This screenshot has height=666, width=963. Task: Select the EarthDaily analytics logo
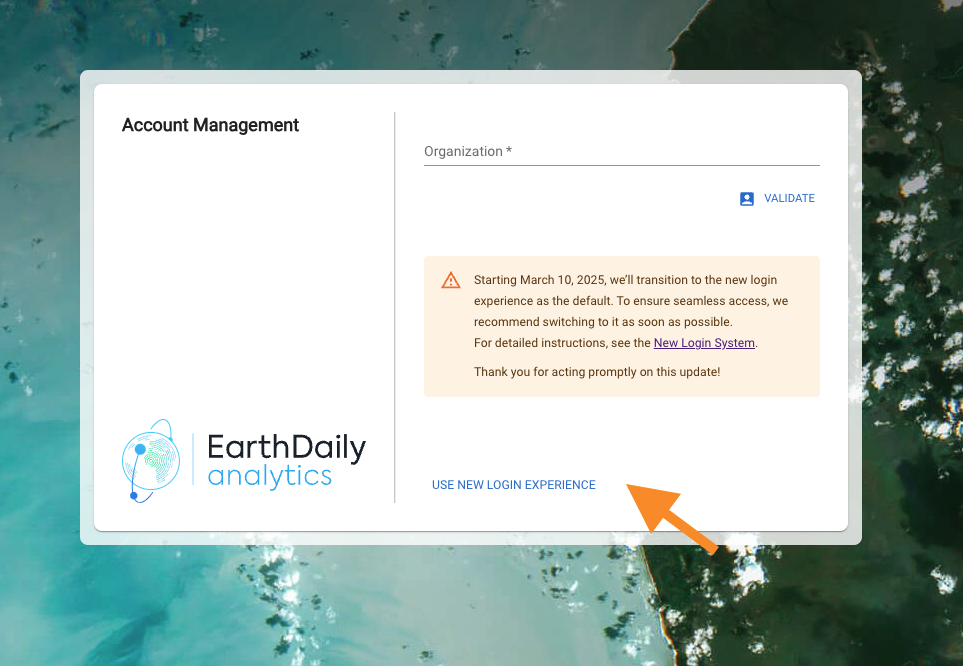pos(243,460)
